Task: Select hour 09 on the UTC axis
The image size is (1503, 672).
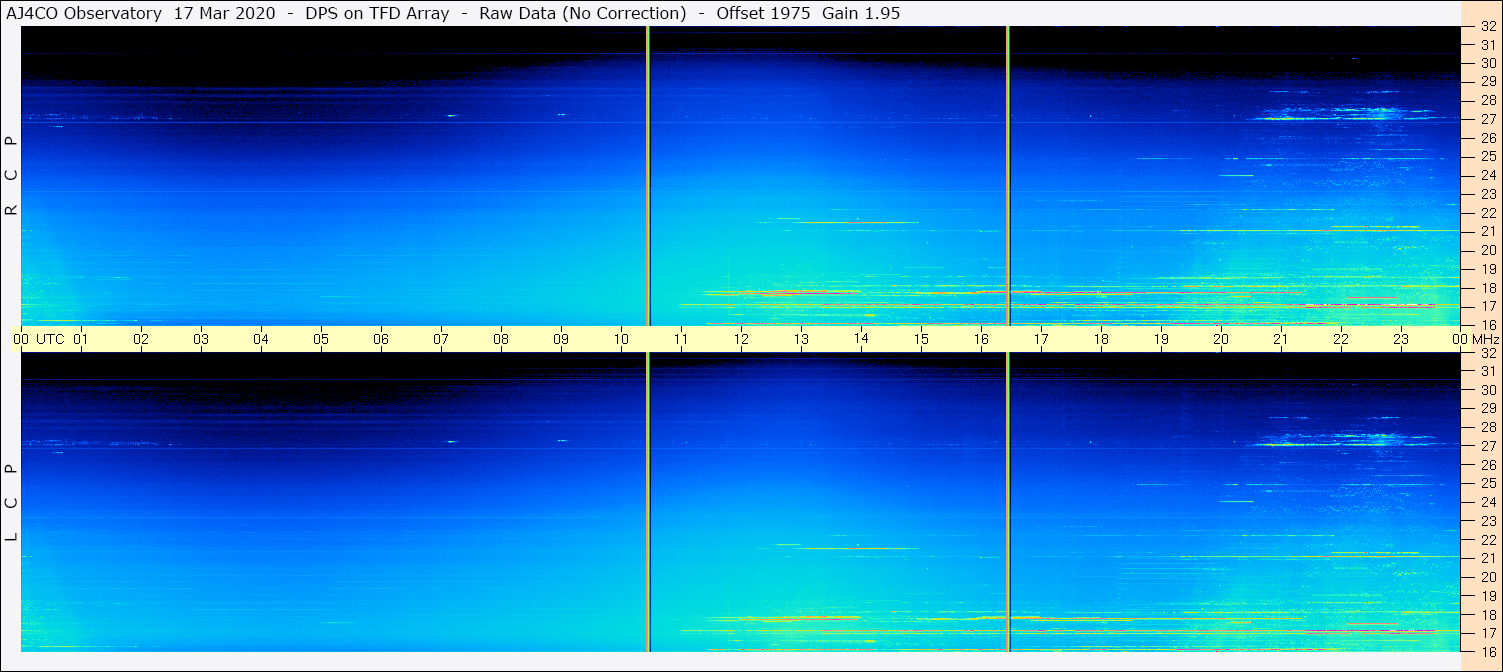Action: pos(561,339)
